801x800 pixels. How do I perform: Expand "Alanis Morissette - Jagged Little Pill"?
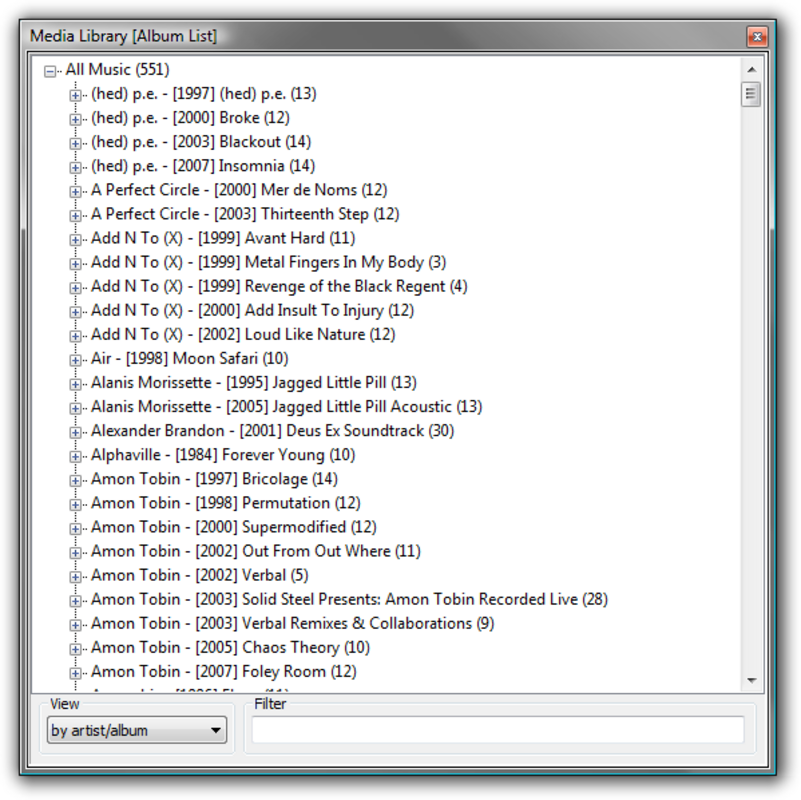pyautogui.click(x=75, y=382)
